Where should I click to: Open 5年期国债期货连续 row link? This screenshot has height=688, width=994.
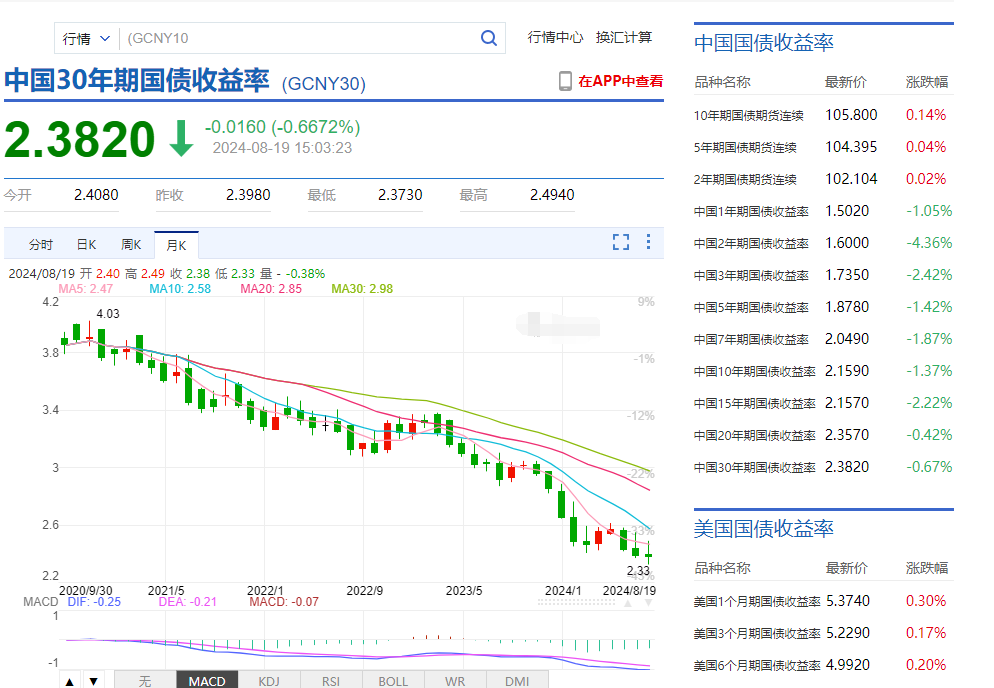tap(746, 148)
